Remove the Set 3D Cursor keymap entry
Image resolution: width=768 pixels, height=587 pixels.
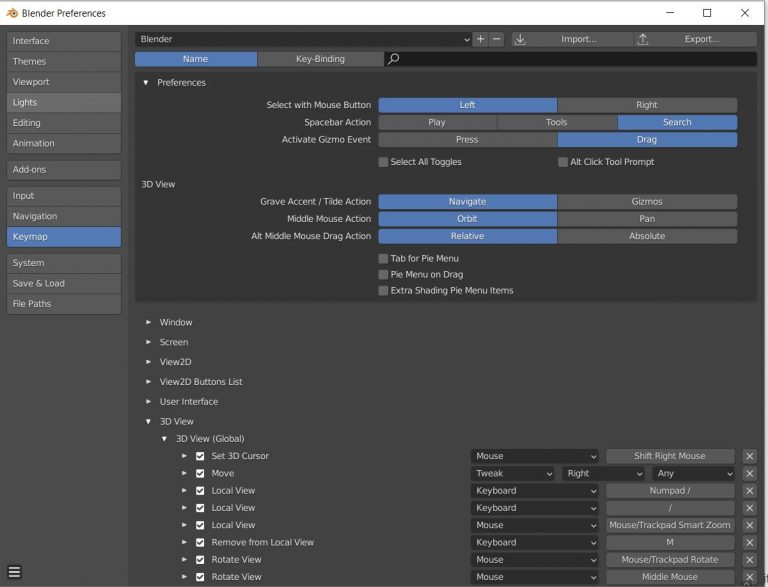pyautogui.click(x=749, y=456)
